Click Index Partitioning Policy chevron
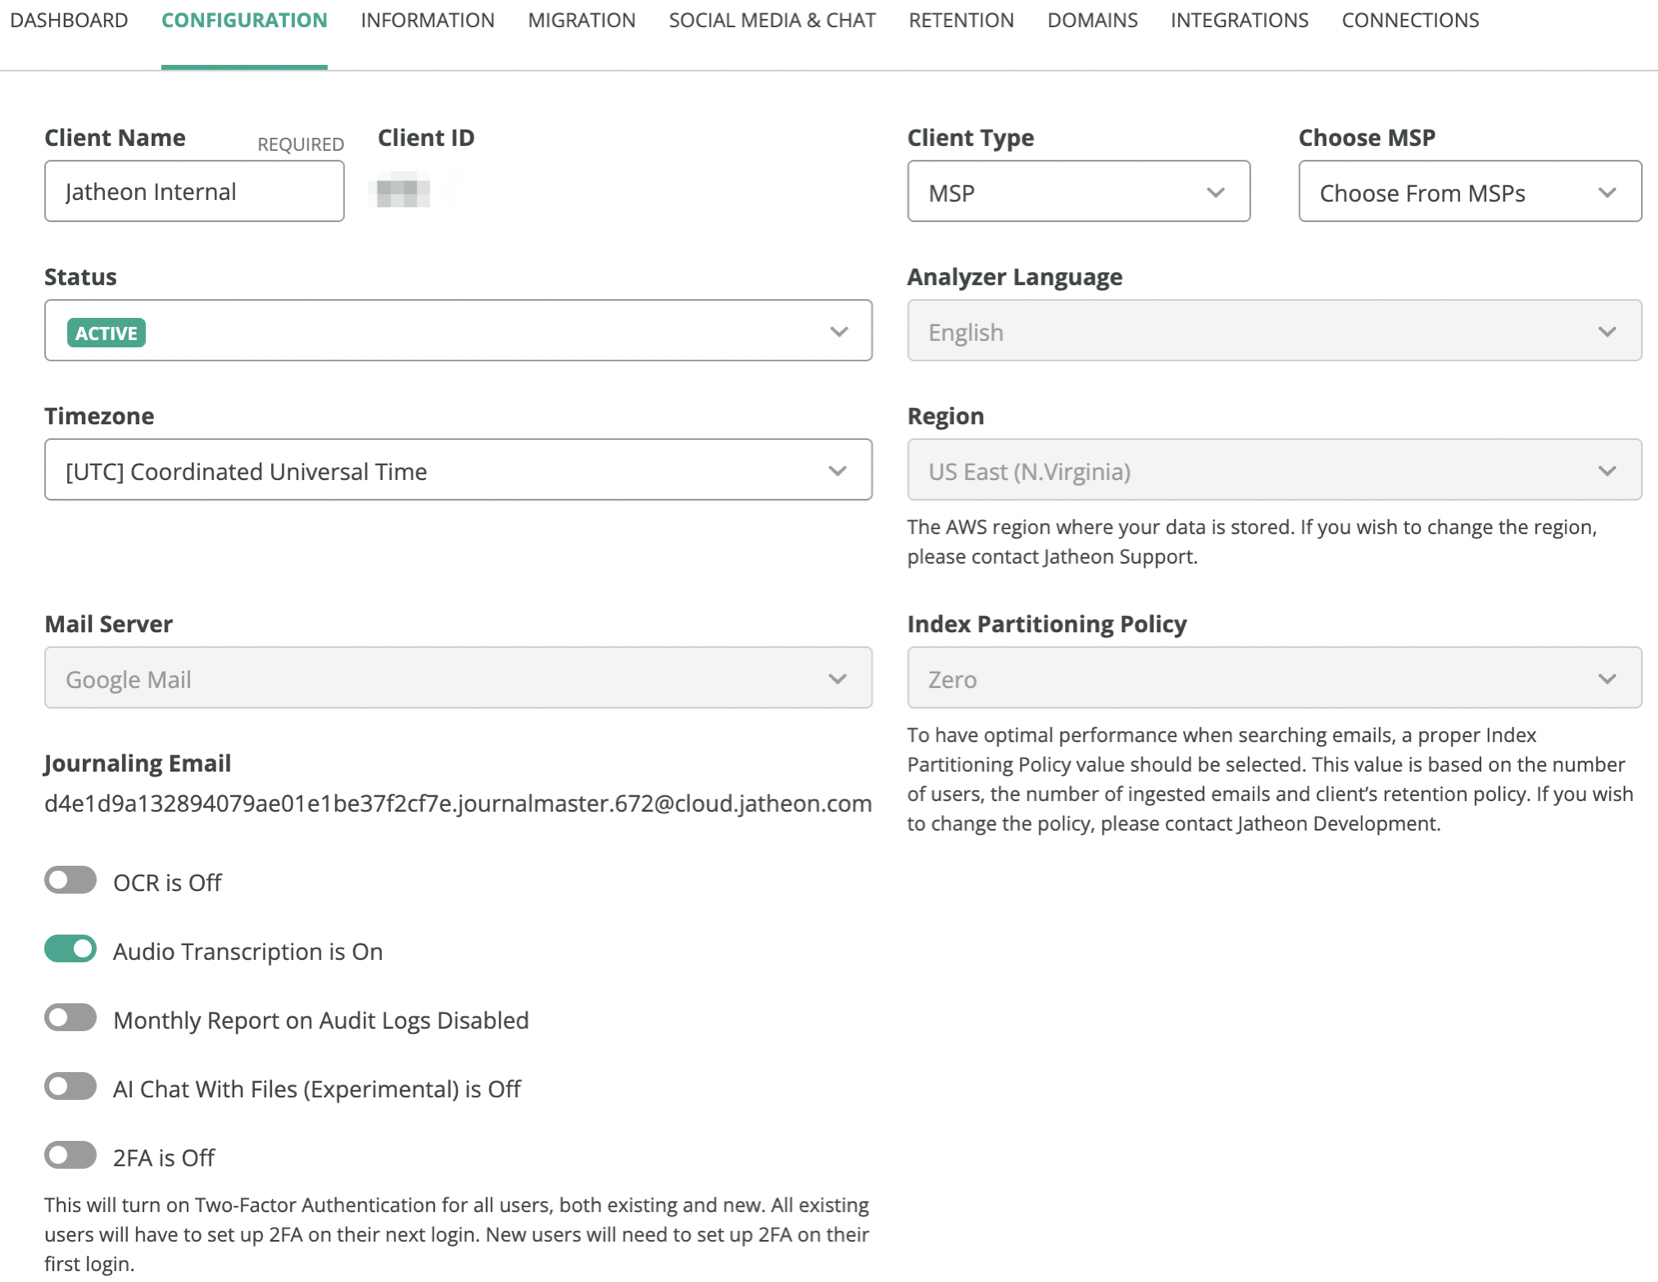 pyautogui.click(x=1607, y=678)
